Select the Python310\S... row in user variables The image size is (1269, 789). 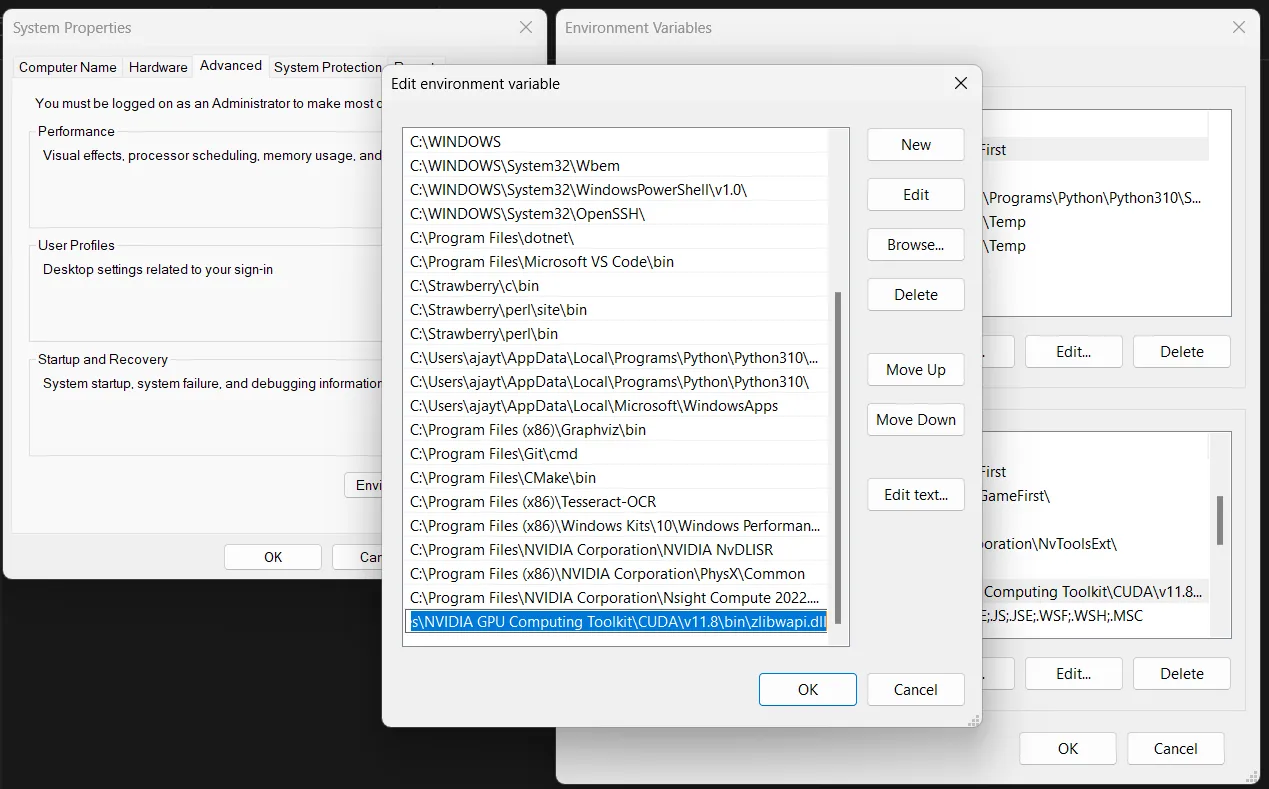pos(1095,198)
